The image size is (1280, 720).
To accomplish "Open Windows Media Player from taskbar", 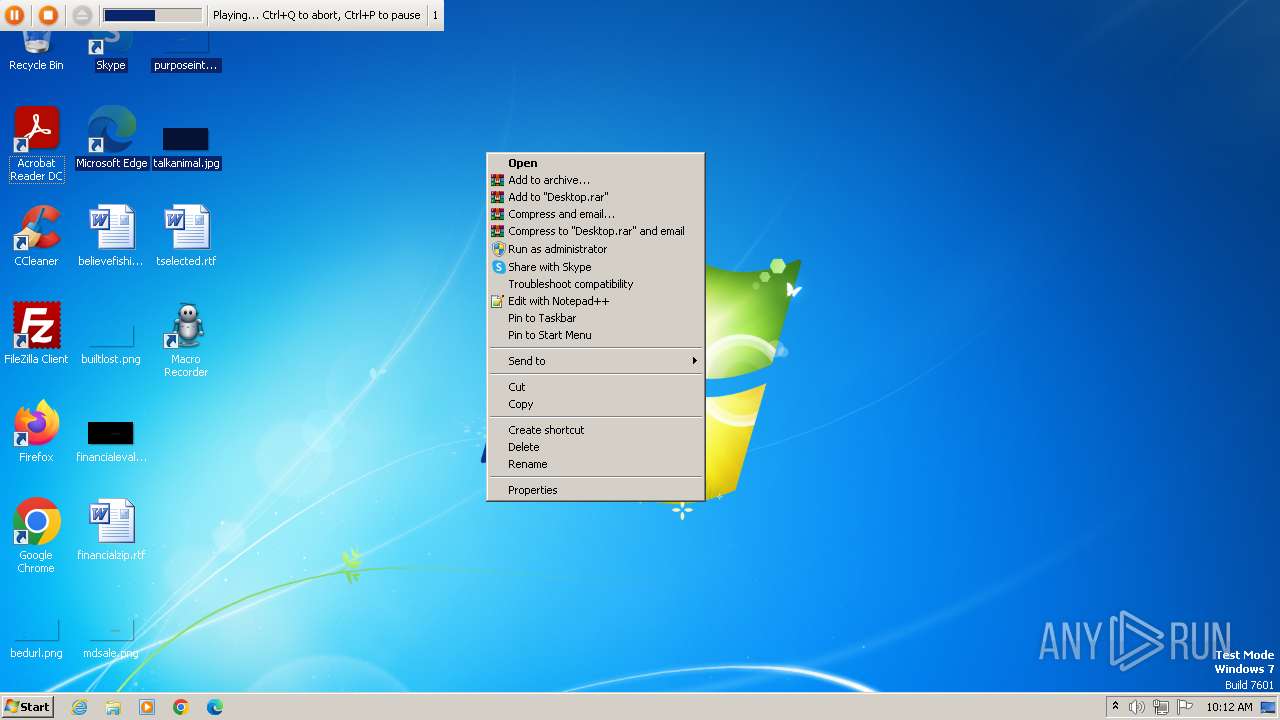I will point(147,707).
